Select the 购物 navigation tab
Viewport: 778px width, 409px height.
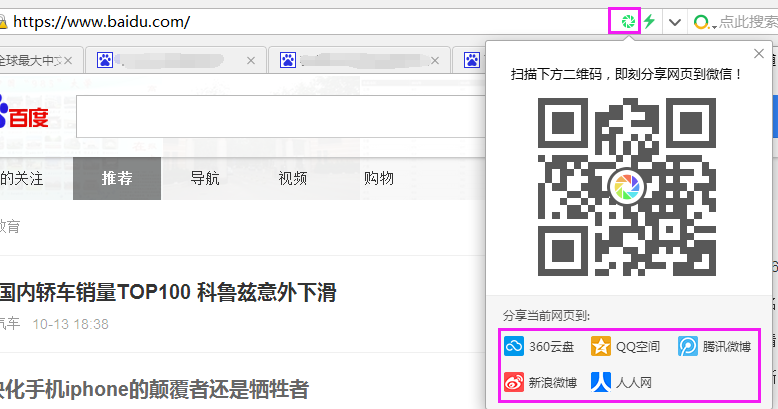point(379,178)
